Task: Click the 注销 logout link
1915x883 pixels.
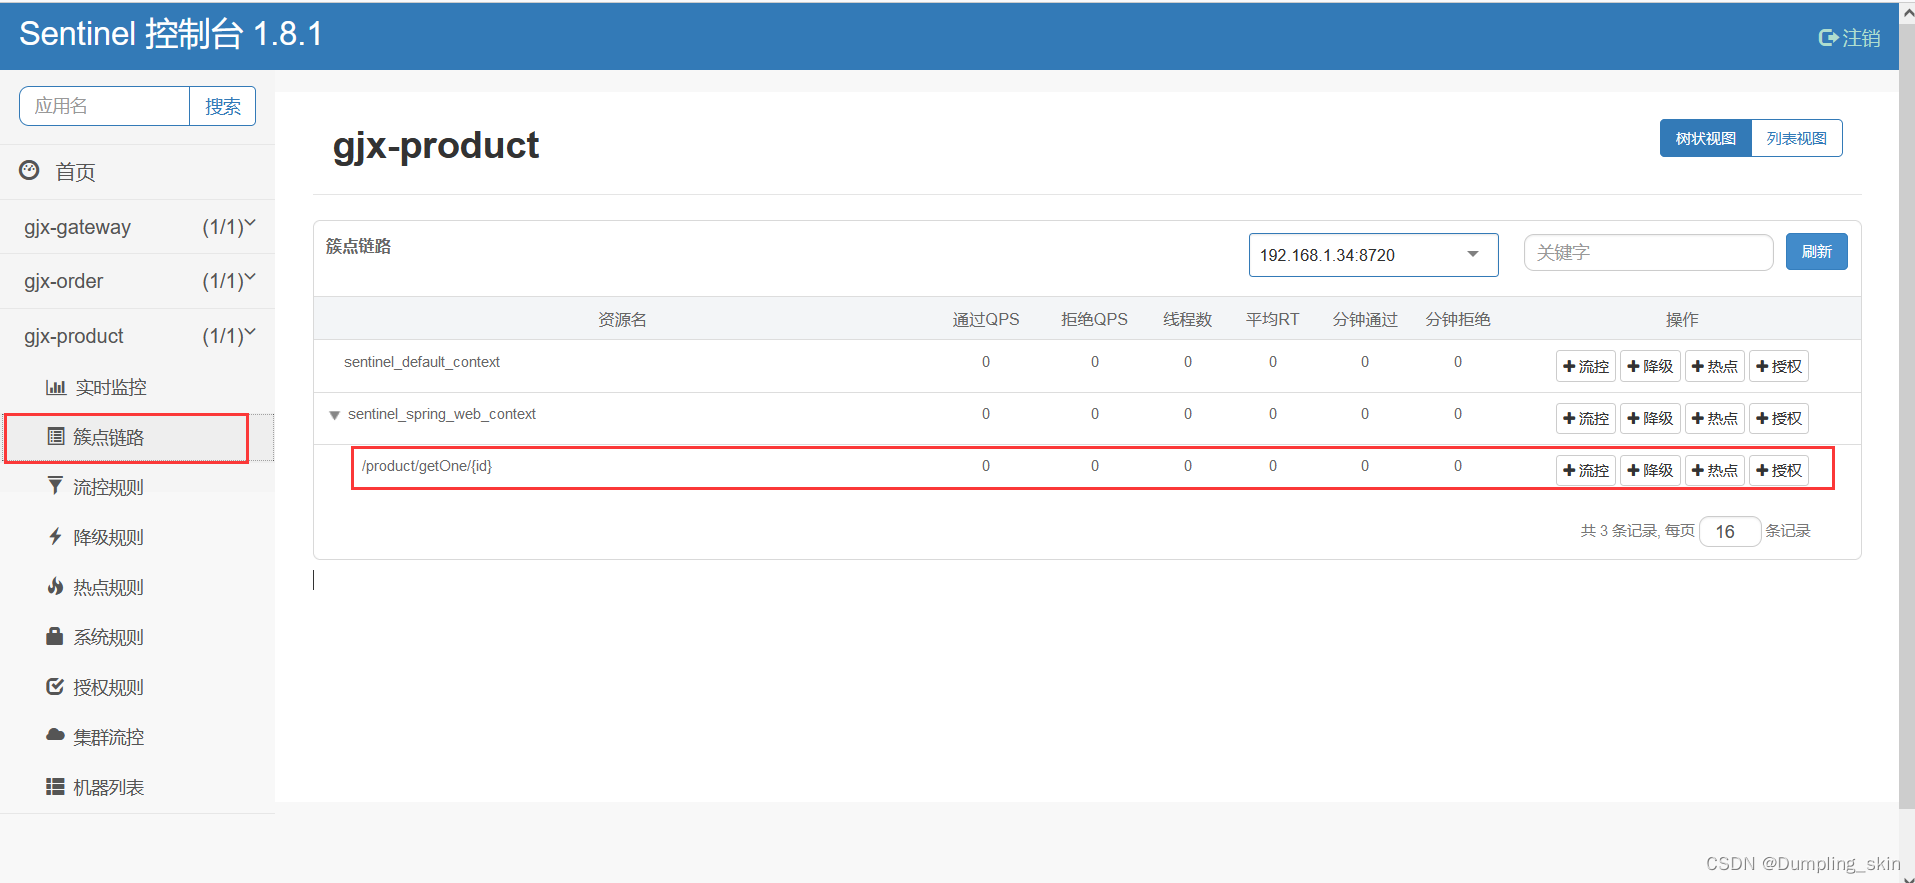Action: tap(1849, 38)
